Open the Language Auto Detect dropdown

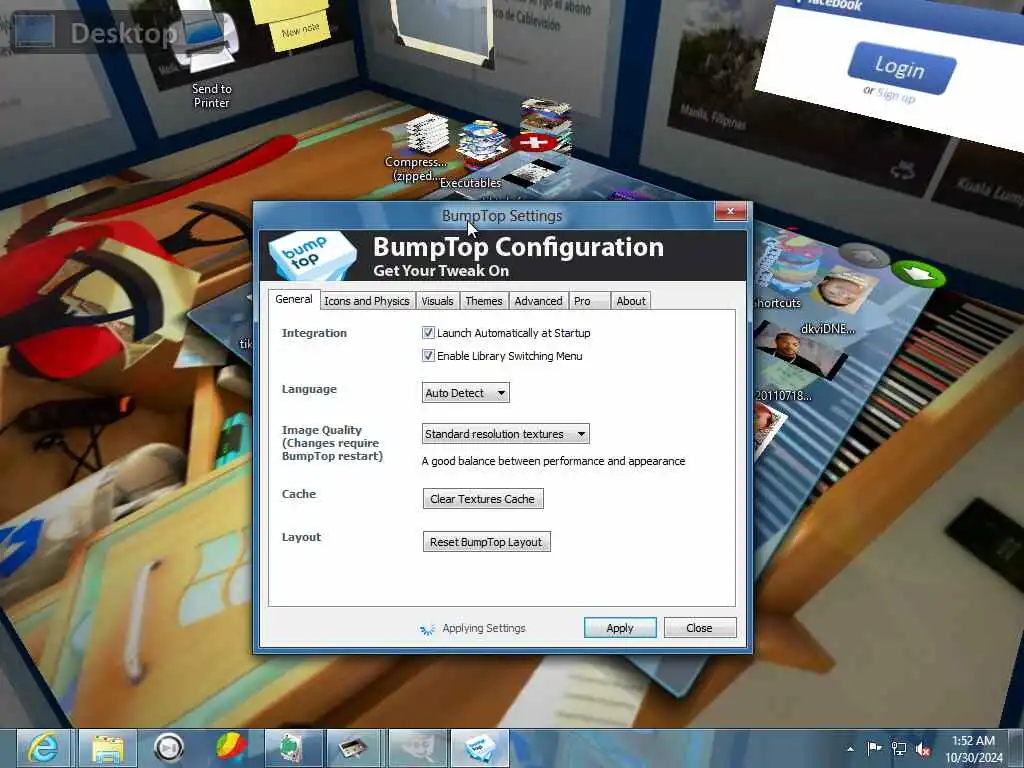pos(466,392)
